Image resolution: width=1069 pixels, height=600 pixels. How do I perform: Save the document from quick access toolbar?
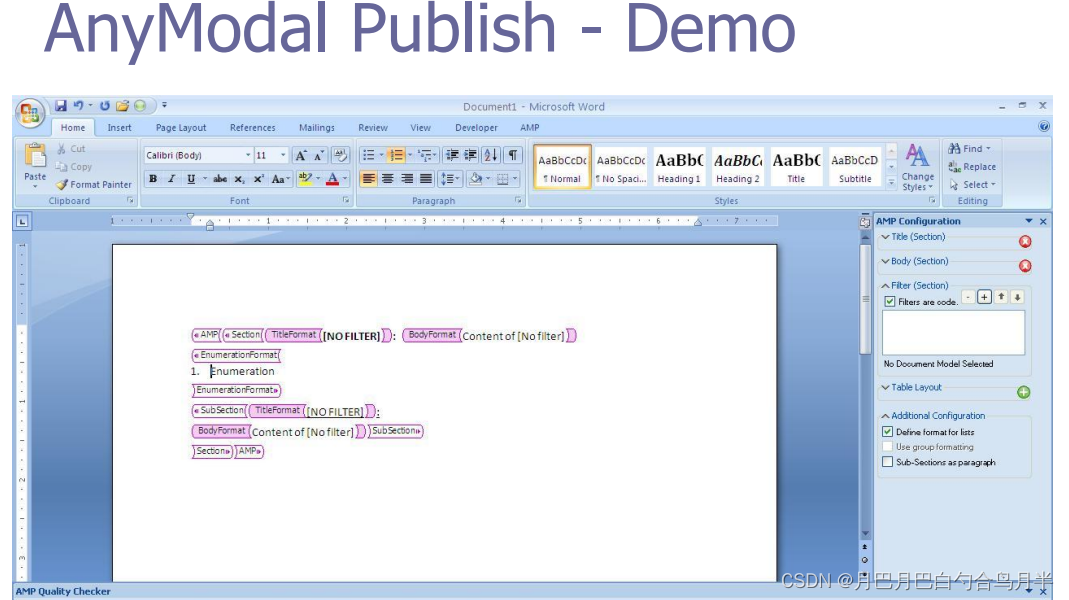[x=61, y=106]
